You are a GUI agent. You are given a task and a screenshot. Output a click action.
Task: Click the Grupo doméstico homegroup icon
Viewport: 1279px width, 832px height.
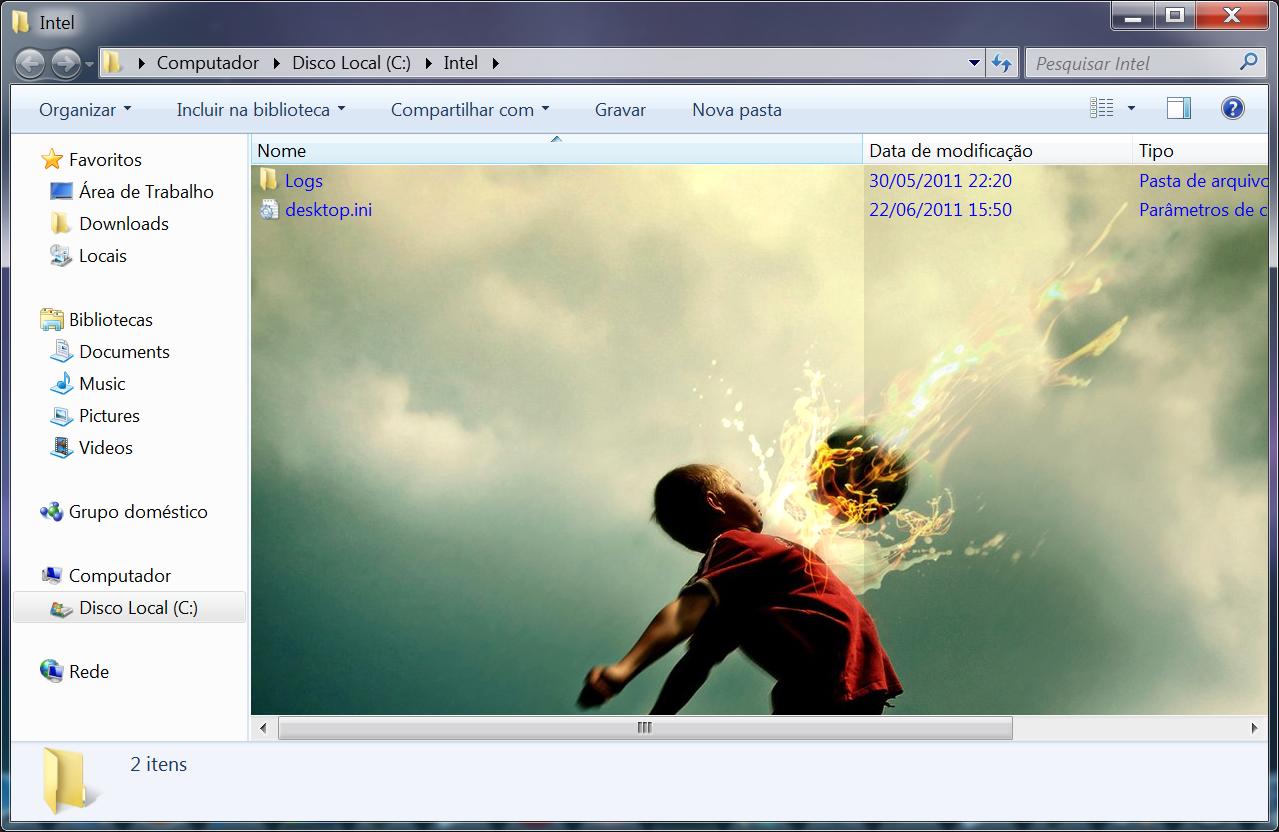(x=52, y=512)
